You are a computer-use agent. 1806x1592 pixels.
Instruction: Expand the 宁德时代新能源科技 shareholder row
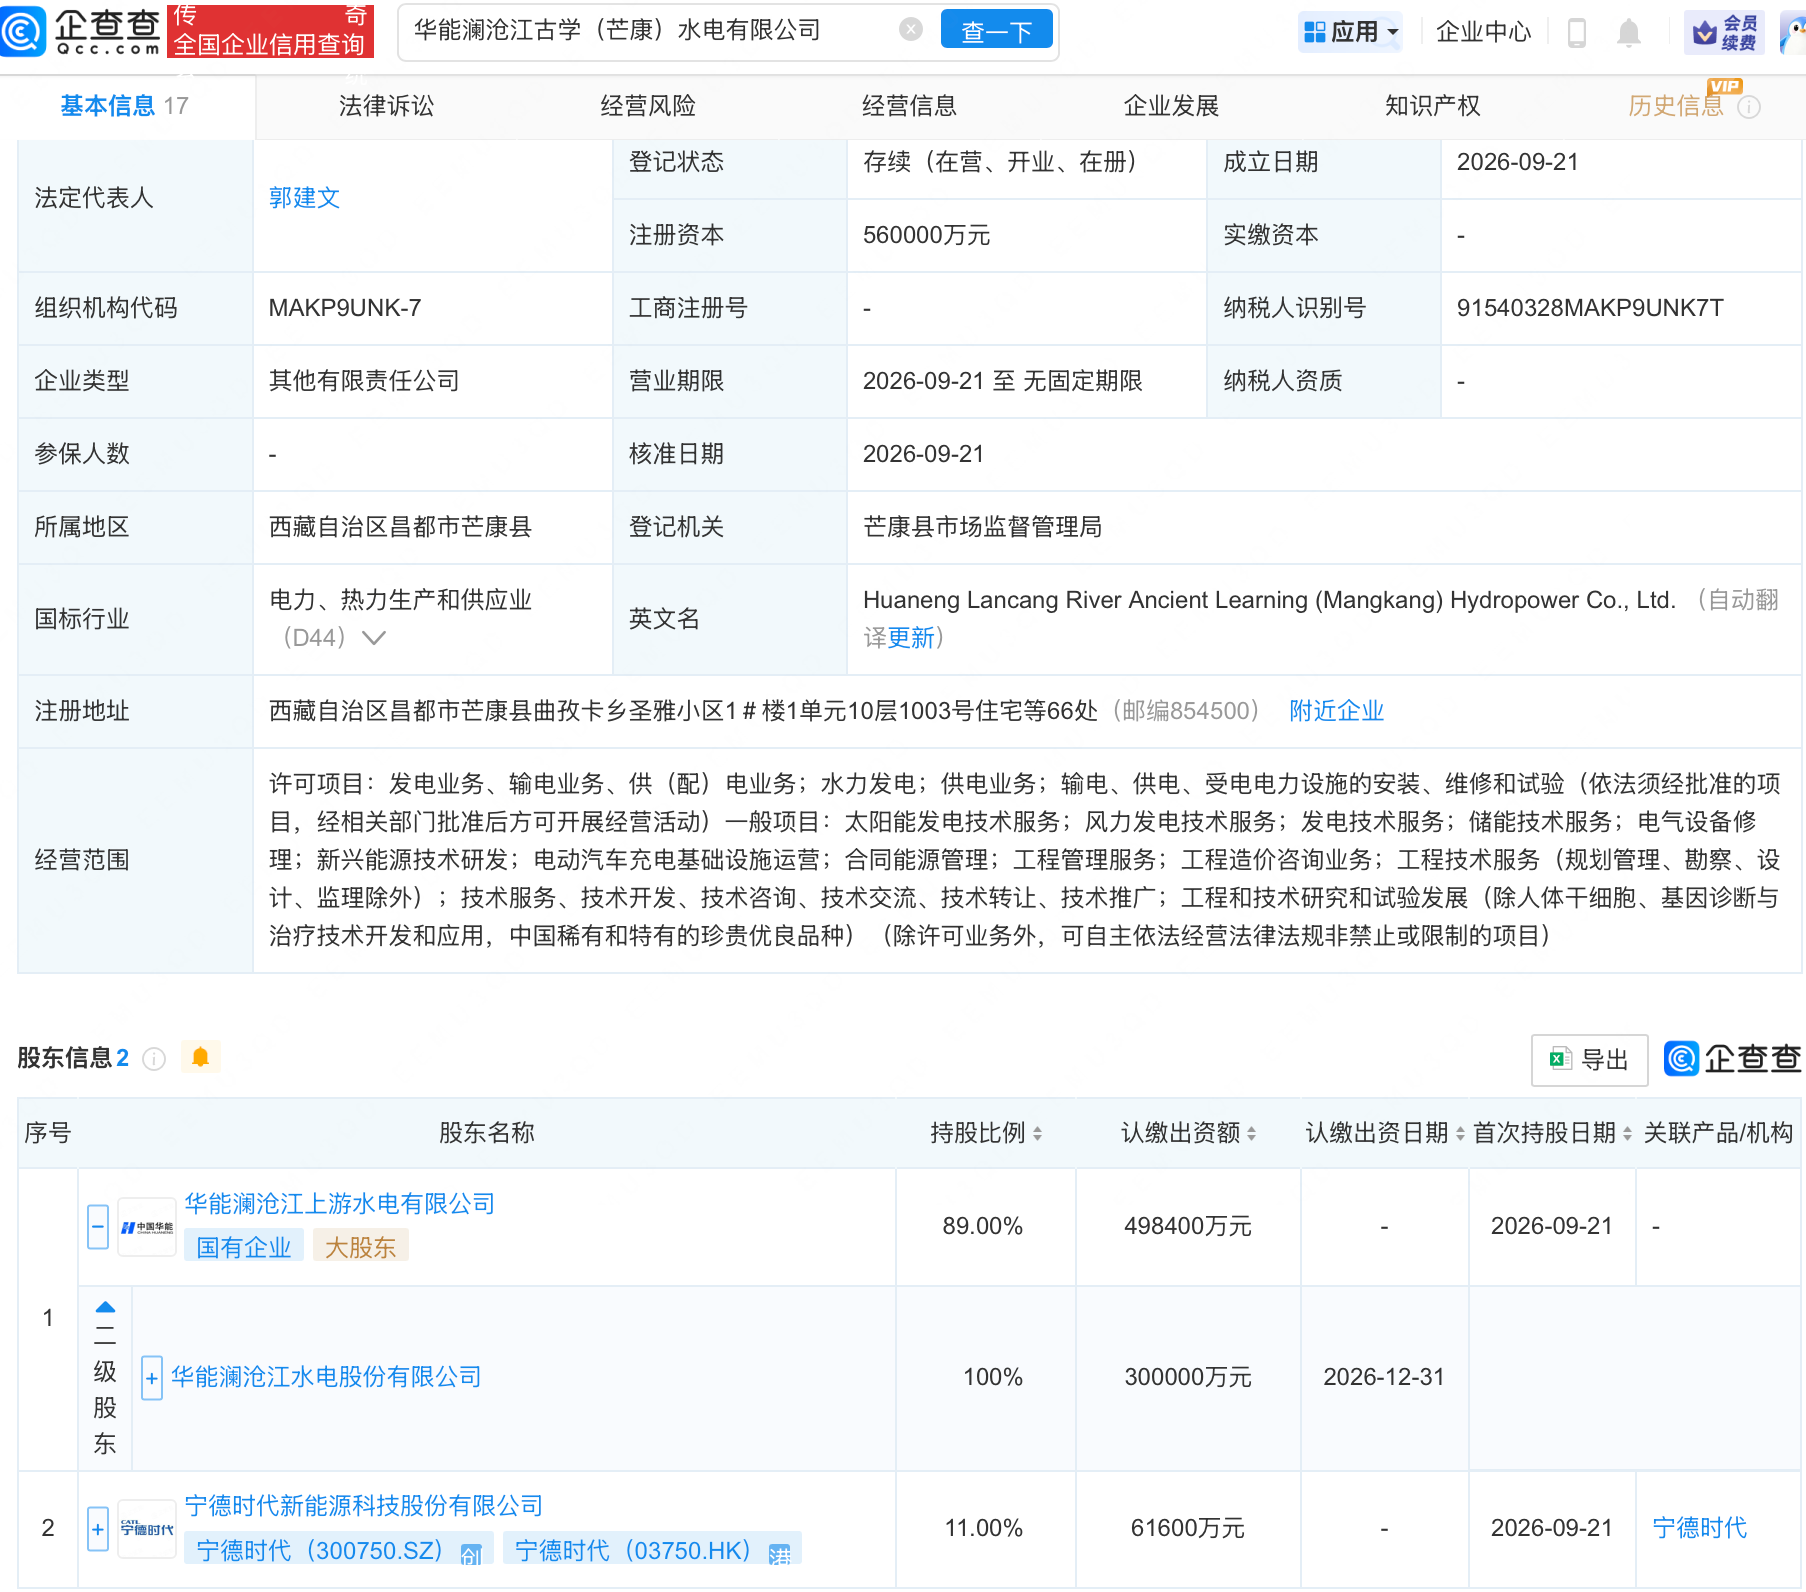[x=98, y=1529]
